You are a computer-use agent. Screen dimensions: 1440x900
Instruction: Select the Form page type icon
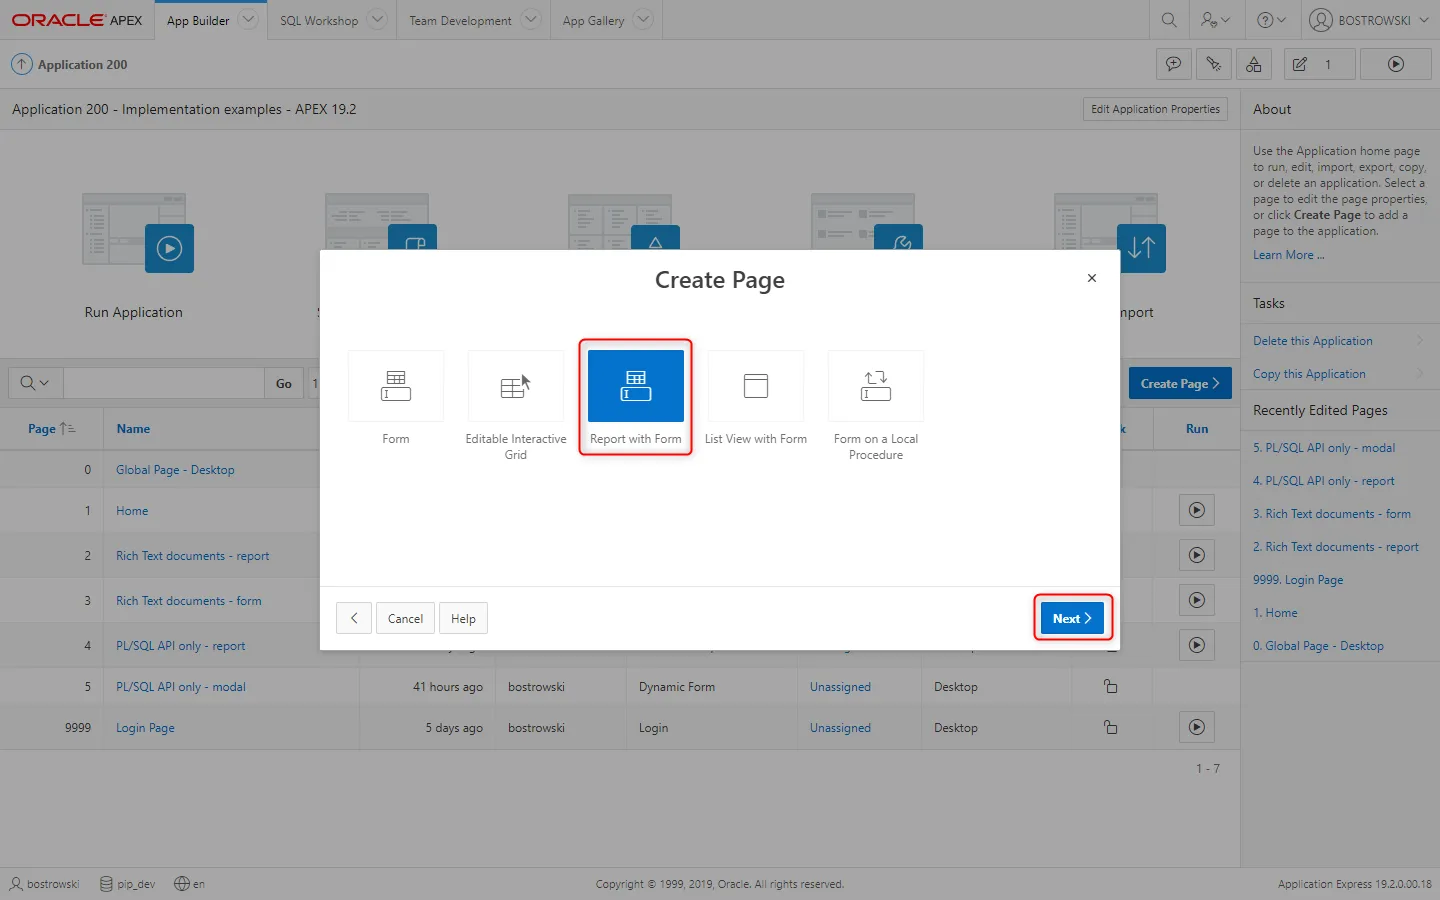click(x=395, y=387)
